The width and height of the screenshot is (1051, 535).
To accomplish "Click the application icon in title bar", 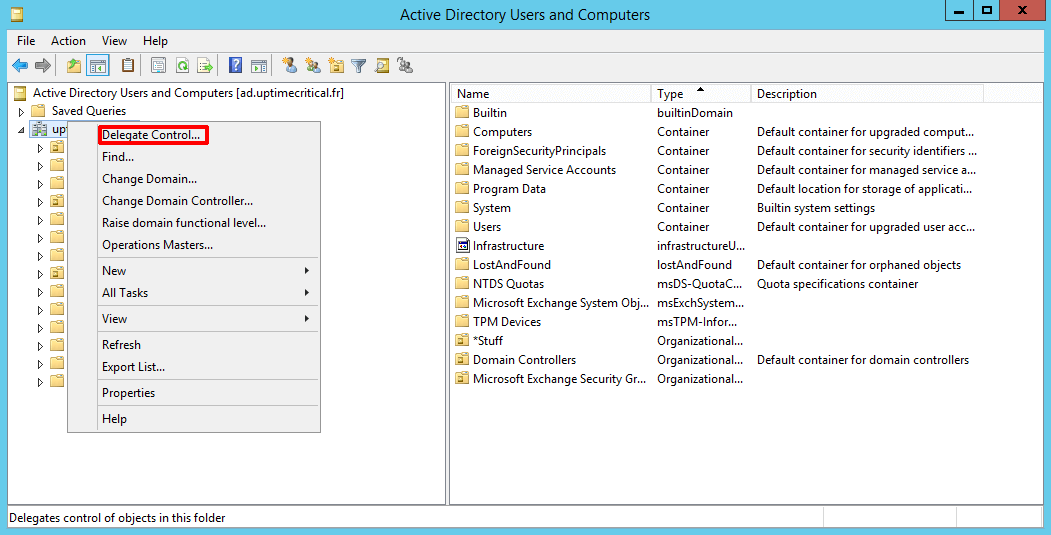I will coord(17,14).
